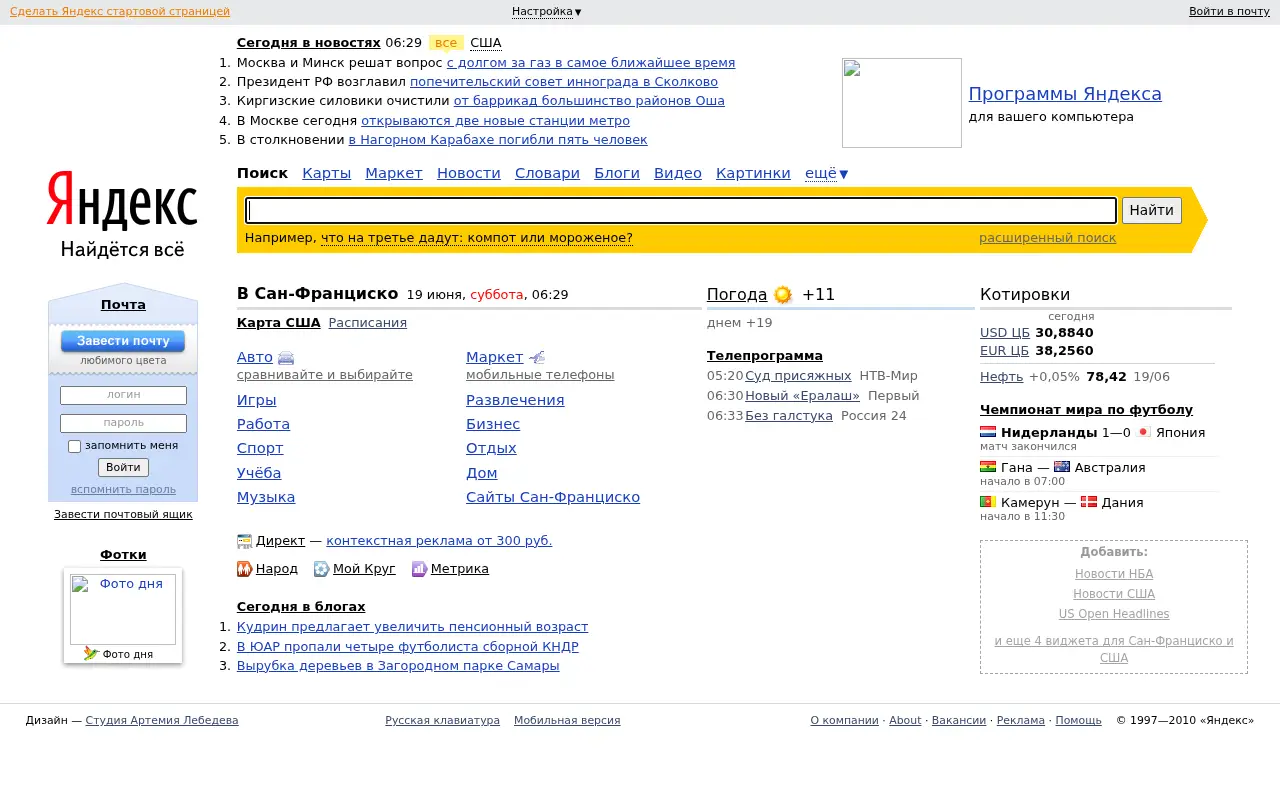This screenshot has height=800, width=1280.
Task: Click the Australia flag icon
Action: coord(1062,467)
